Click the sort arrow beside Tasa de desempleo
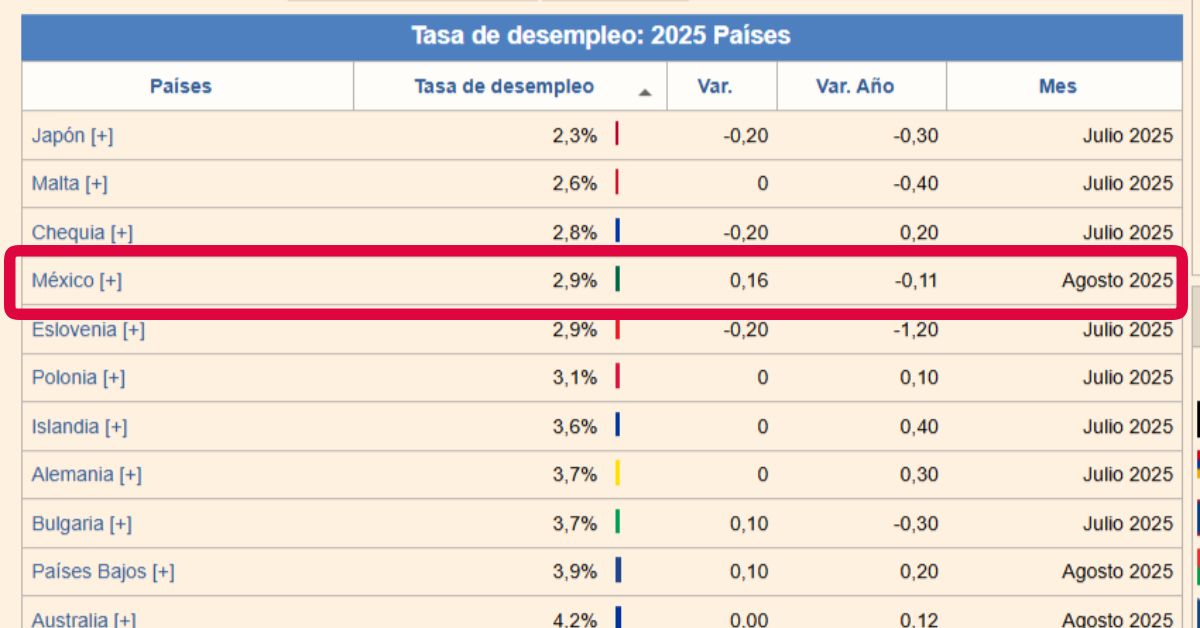The height and width of the screenshot is (628, 1200). [645, 91]
